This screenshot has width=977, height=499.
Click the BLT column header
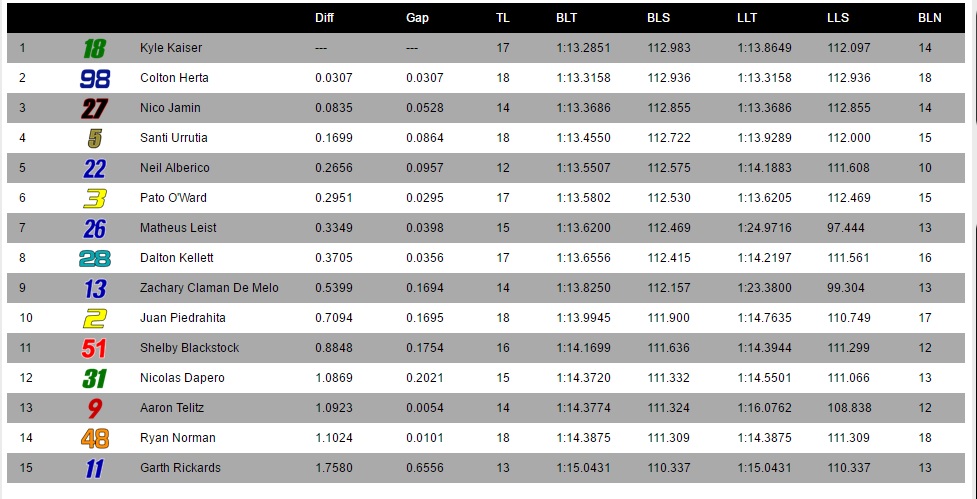(566, 18)
